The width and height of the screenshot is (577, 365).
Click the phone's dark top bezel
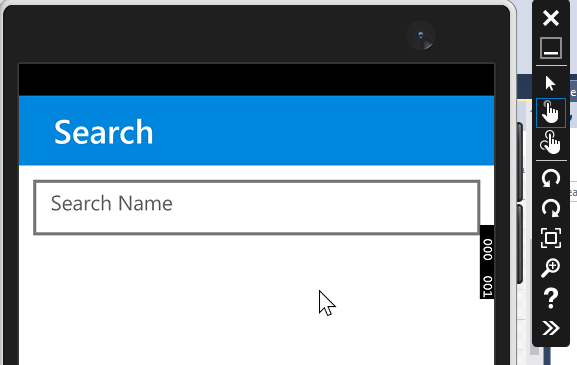[221, 35]
